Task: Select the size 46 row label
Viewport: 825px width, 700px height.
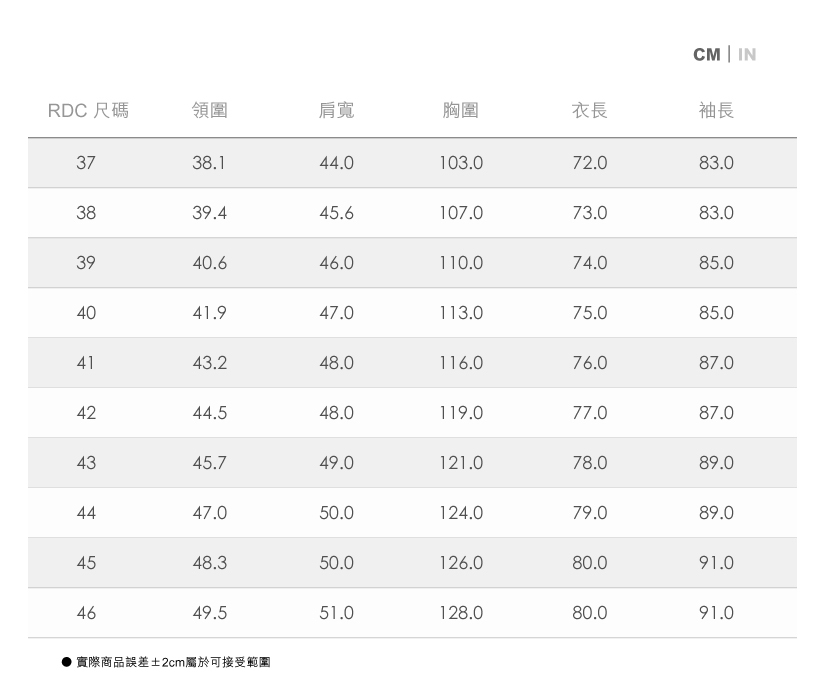Action: tap(86, 613)
